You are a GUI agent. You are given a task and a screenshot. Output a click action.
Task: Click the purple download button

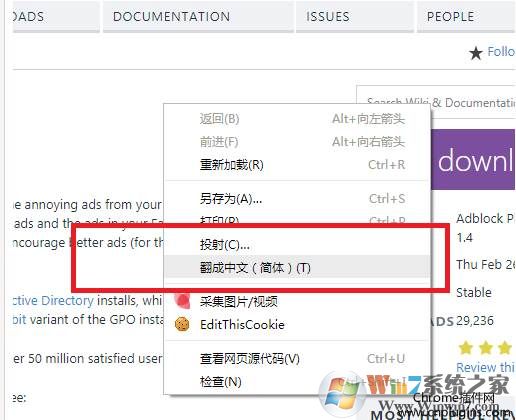pos(473,160)
